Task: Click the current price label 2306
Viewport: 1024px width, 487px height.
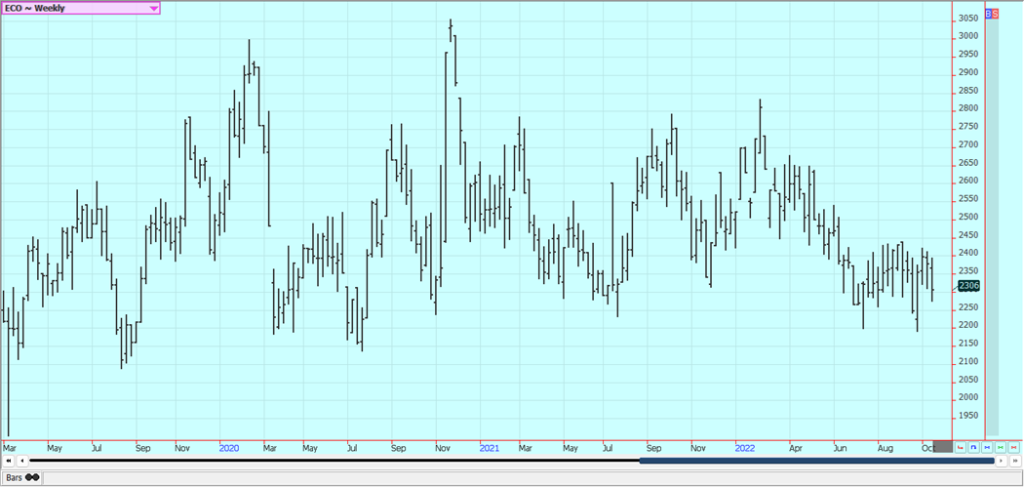Action: [x=968, y=285]
